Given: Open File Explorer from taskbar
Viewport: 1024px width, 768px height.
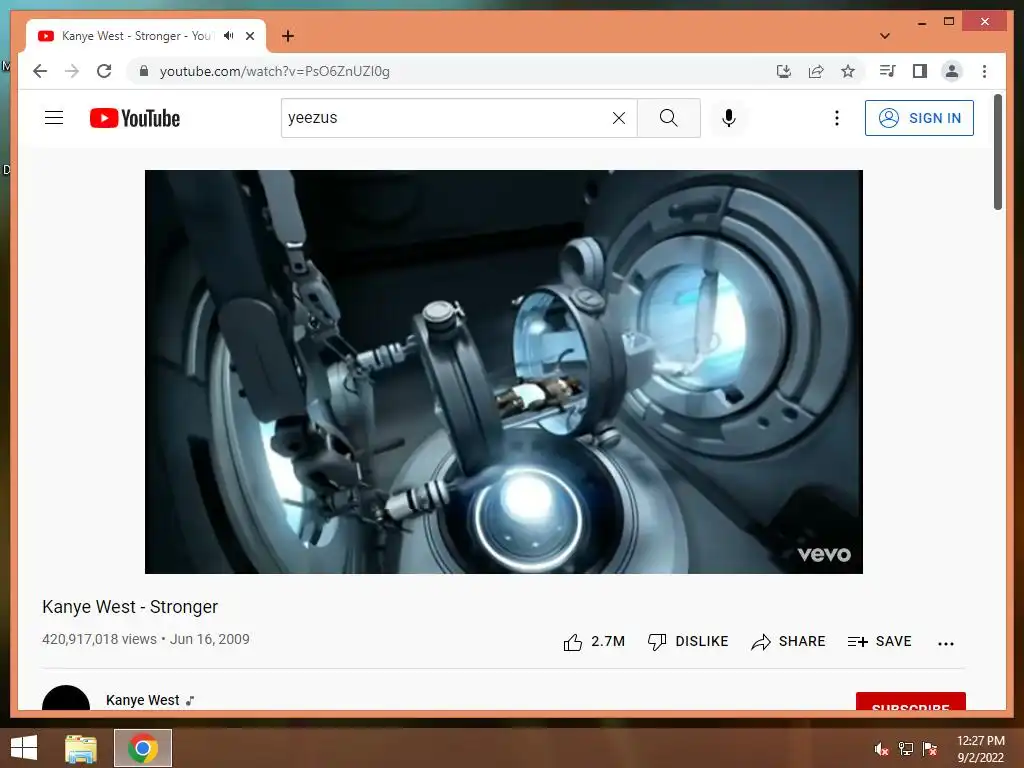Looking at the screenshot, I should 81,748.
